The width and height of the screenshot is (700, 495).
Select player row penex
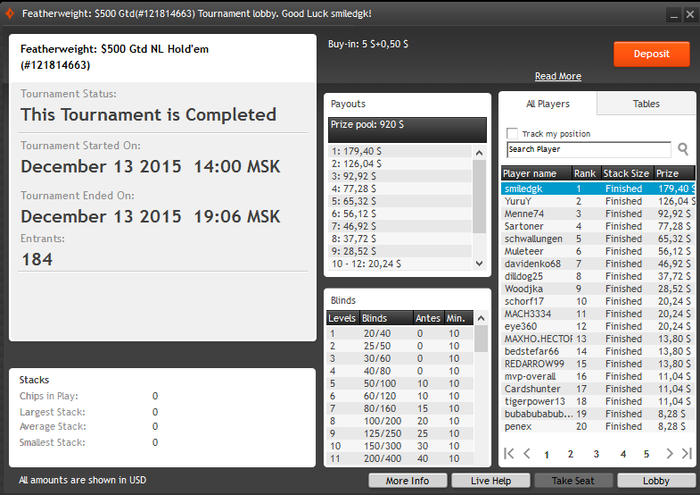(x=598, y=426)
